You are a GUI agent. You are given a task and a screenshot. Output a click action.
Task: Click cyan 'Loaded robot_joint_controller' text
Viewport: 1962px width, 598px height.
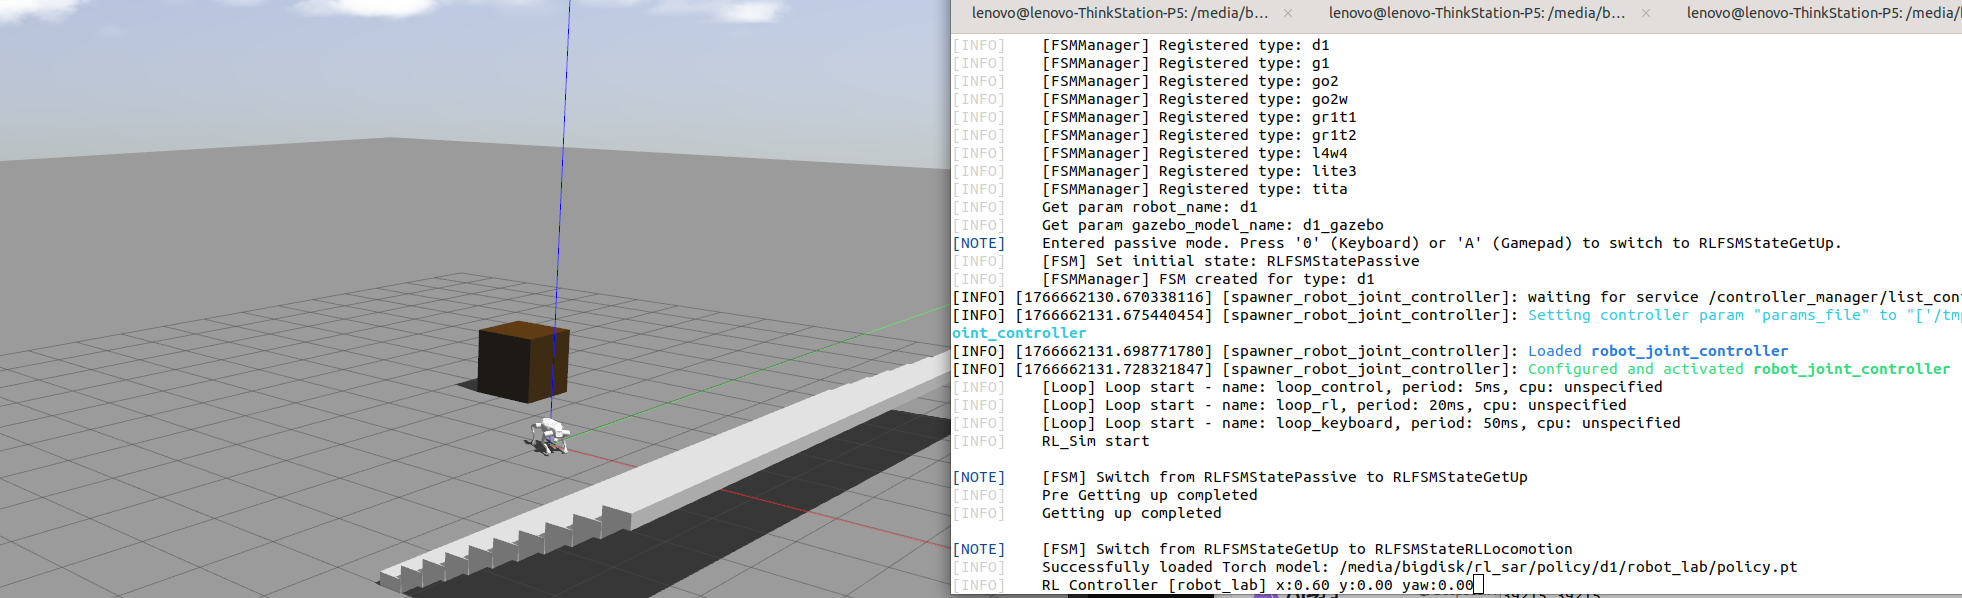click(1658, 351)
